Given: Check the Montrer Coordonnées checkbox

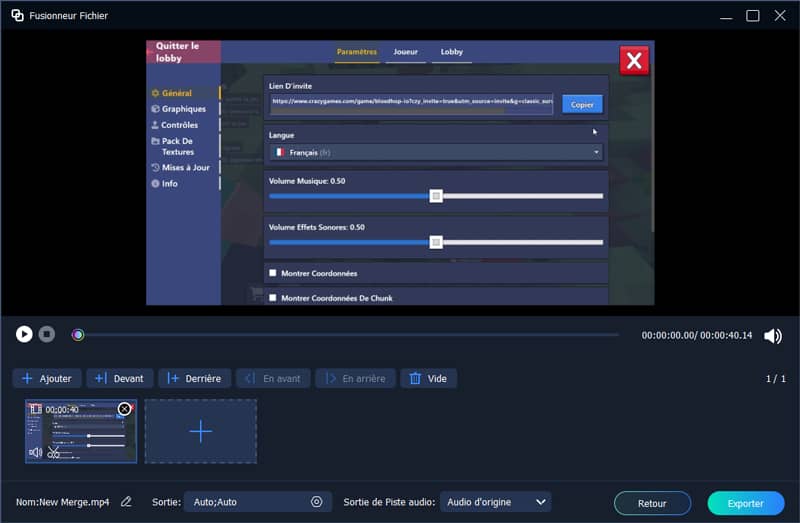Looking at the screenshot, I should pyautogui.click(x=273, y=273).
